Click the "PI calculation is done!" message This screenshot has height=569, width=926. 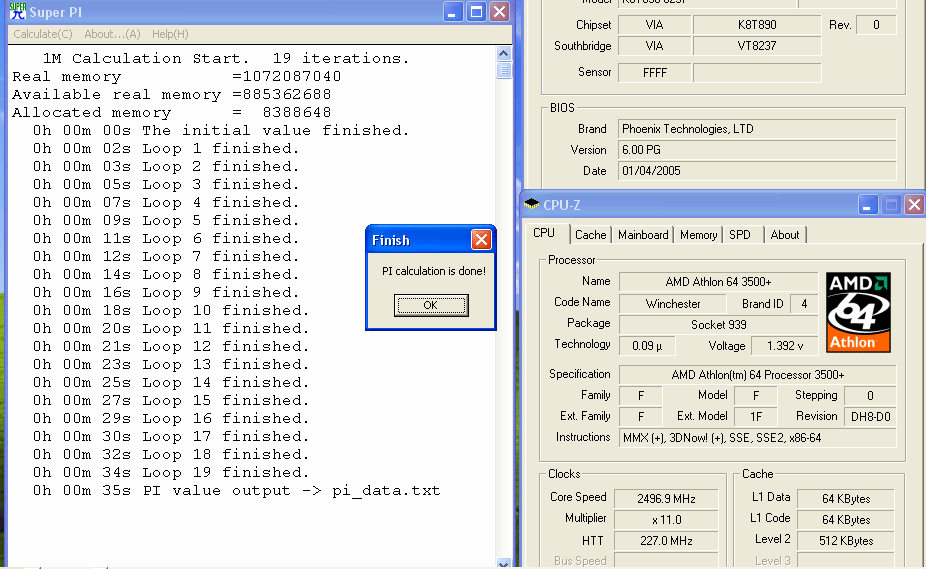(433, 271)
